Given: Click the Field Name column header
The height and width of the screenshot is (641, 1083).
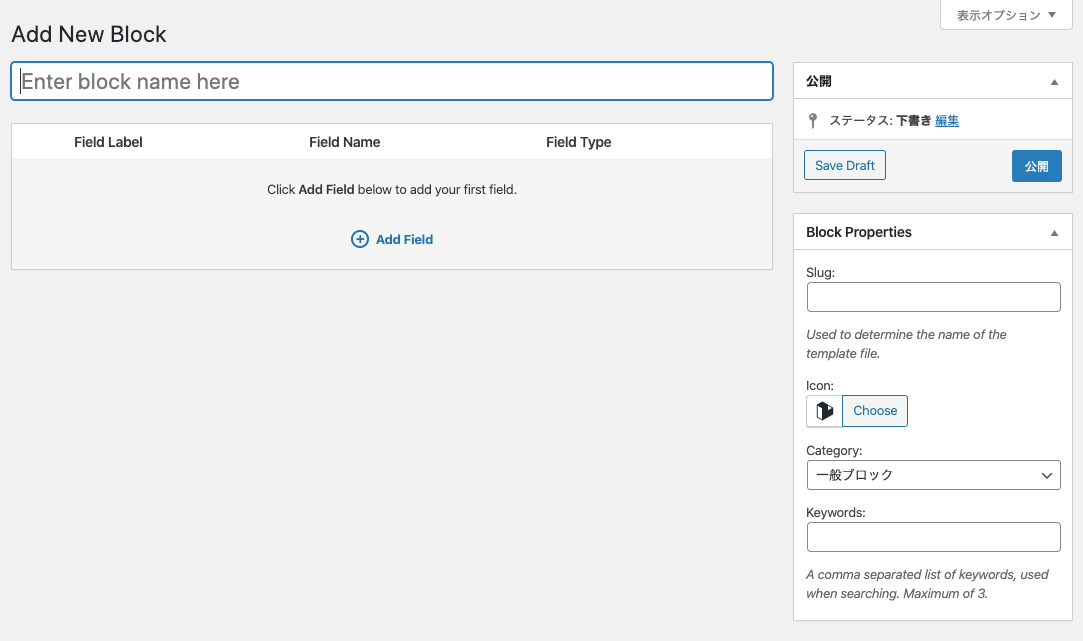Looking at the screenshot, I should point(345,142).
